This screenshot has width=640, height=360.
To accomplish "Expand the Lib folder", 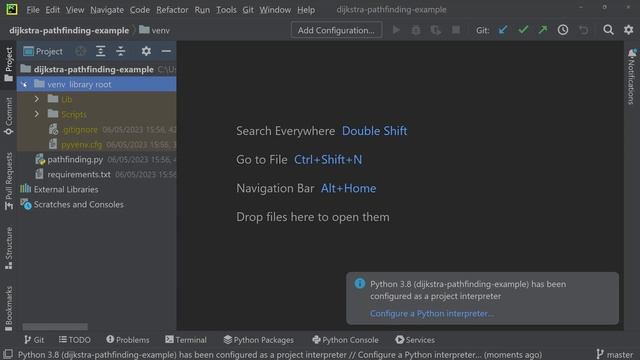I will (37, 99).
